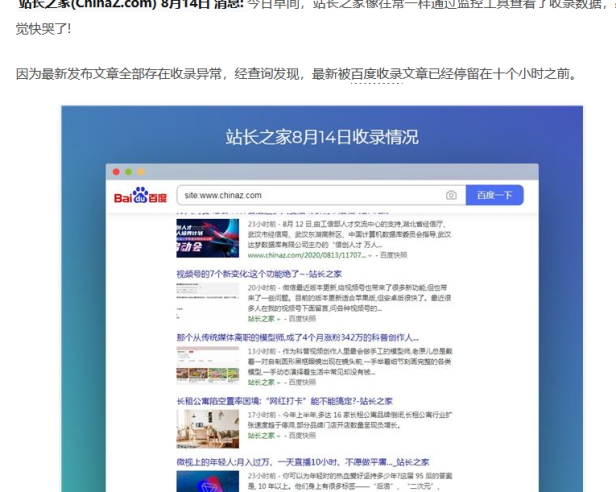Click the 20小时前 snippet about 微信最近版本更新
This screenshot has width=616, height=492.
click(349, 298)
